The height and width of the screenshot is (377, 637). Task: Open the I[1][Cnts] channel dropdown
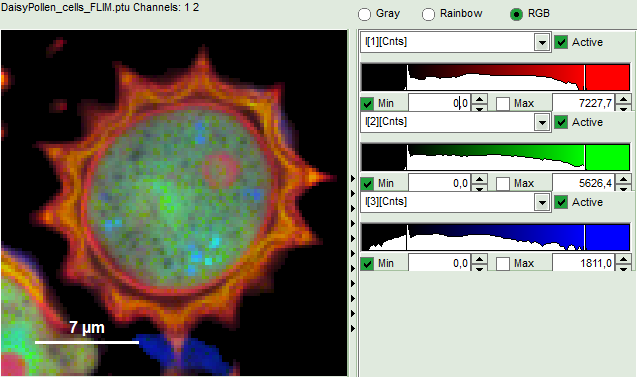pos(542,42)
